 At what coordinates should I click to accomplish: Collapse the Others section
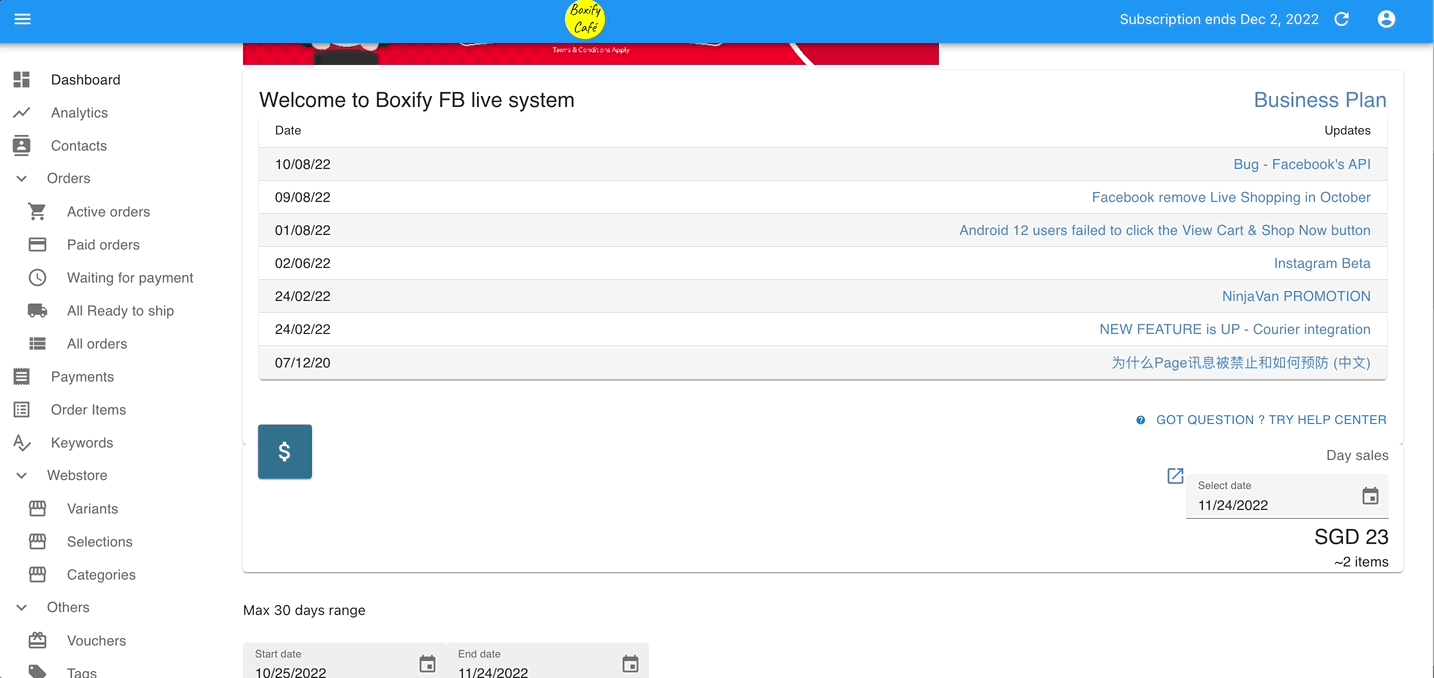tap(22, 608)
